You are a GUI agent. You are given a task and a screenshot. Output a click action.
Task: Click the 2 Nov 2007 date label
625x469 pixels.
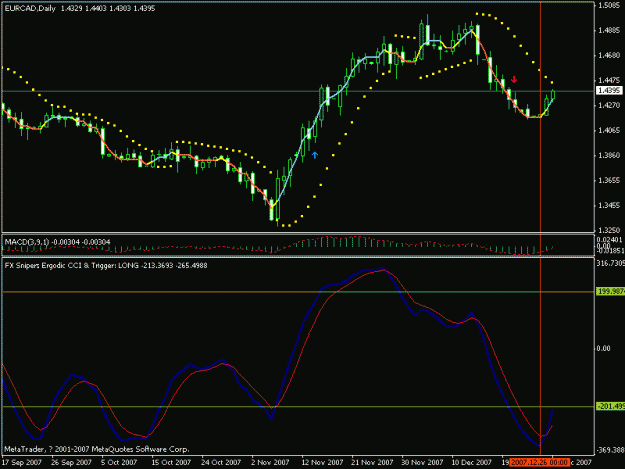270,462
